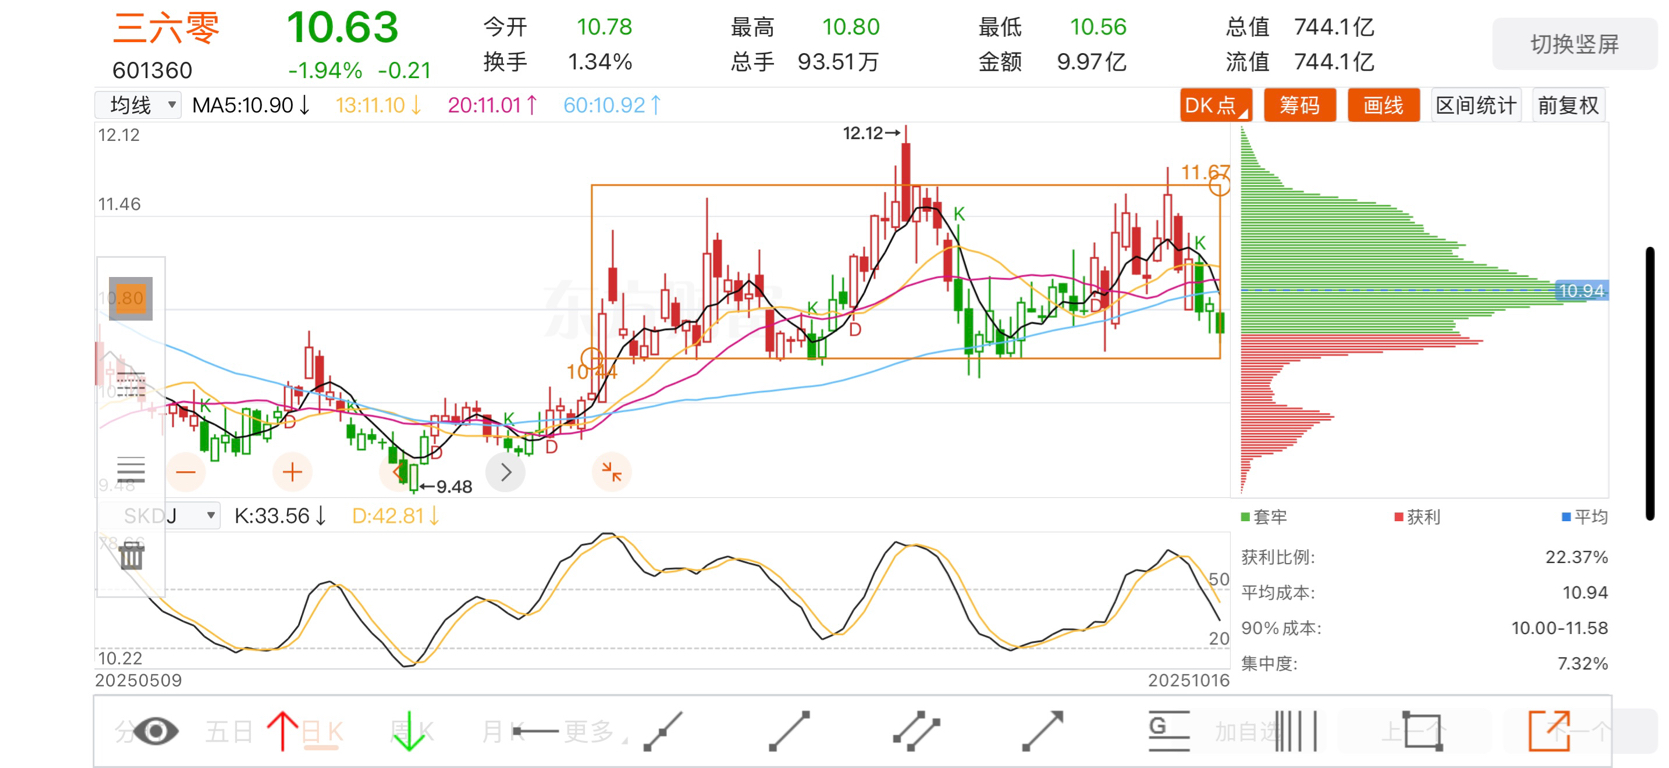This screenshot has width=1669, height=768.
Task: Shift chart right with the chevron button
Action: coord(506,472)
